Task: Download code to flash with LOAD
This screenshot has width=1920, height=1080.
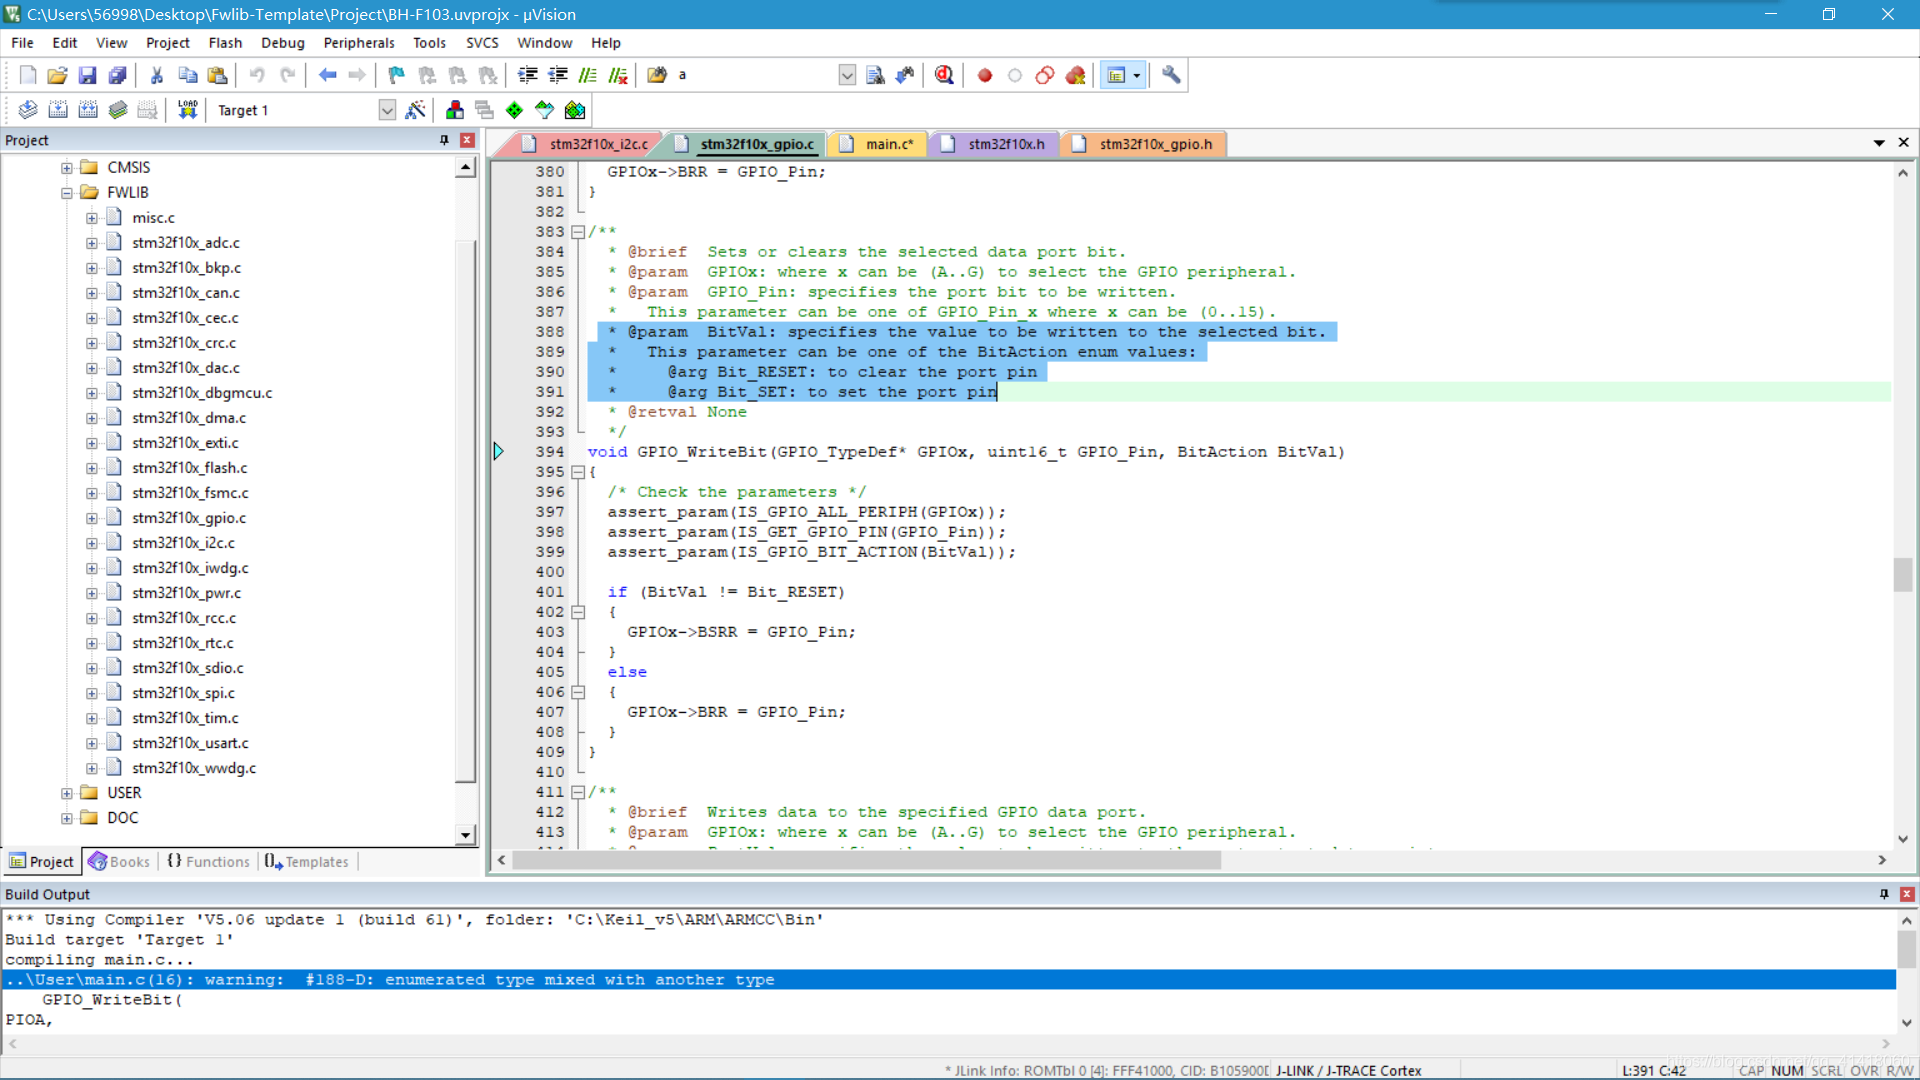Action: pyautogui.click(x=187, y=110)
